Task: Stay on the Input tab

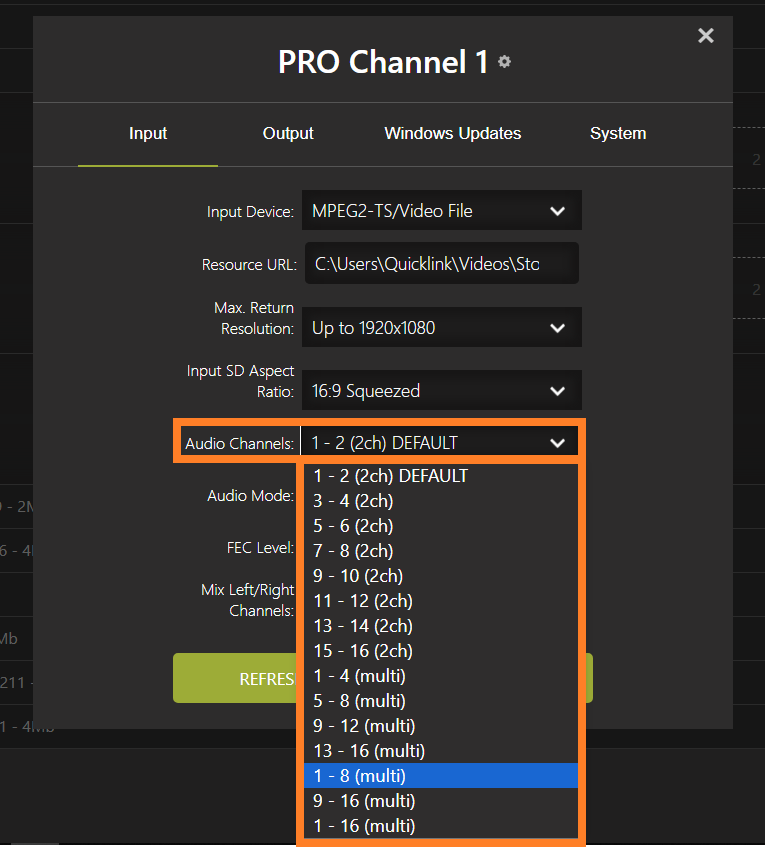Action: [x=147, y=133]
